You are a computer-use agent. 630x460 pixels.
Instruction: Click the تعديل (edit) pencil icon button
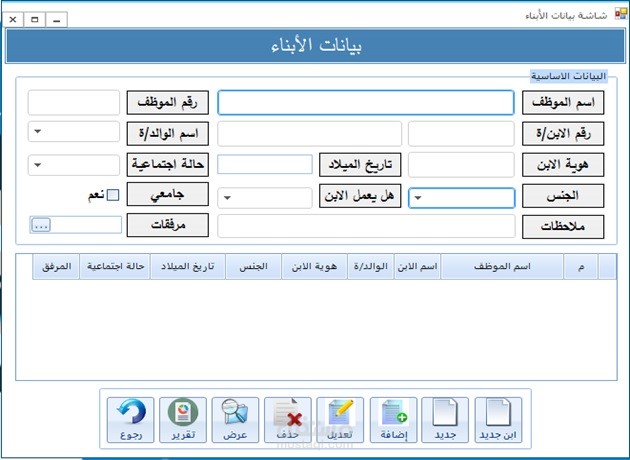point(340,420)
